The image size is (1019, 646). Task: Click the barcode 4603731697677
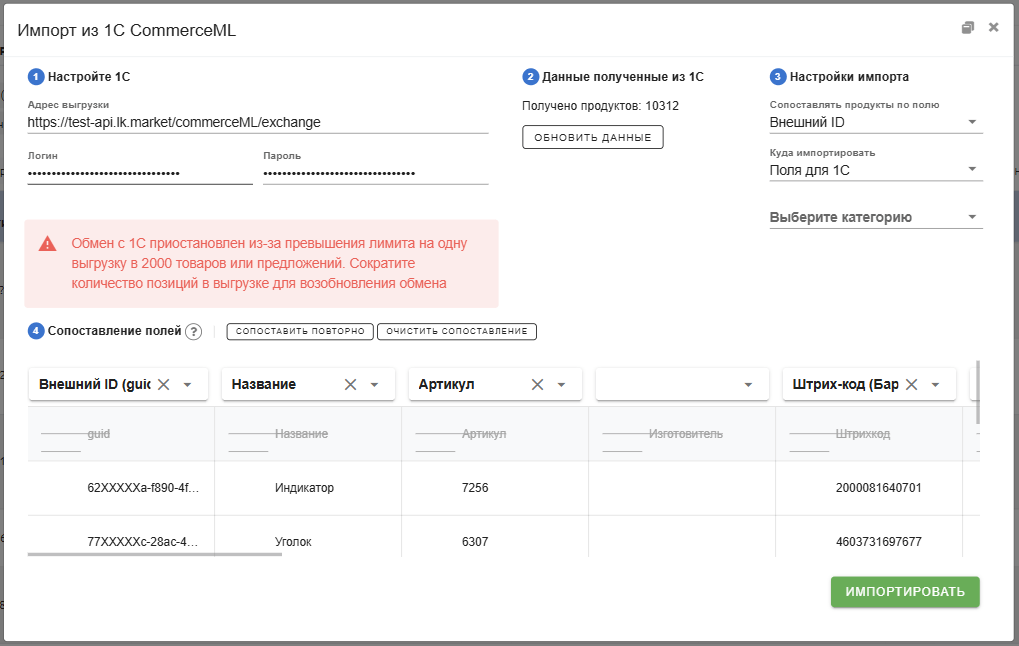[x=879, y=542]
